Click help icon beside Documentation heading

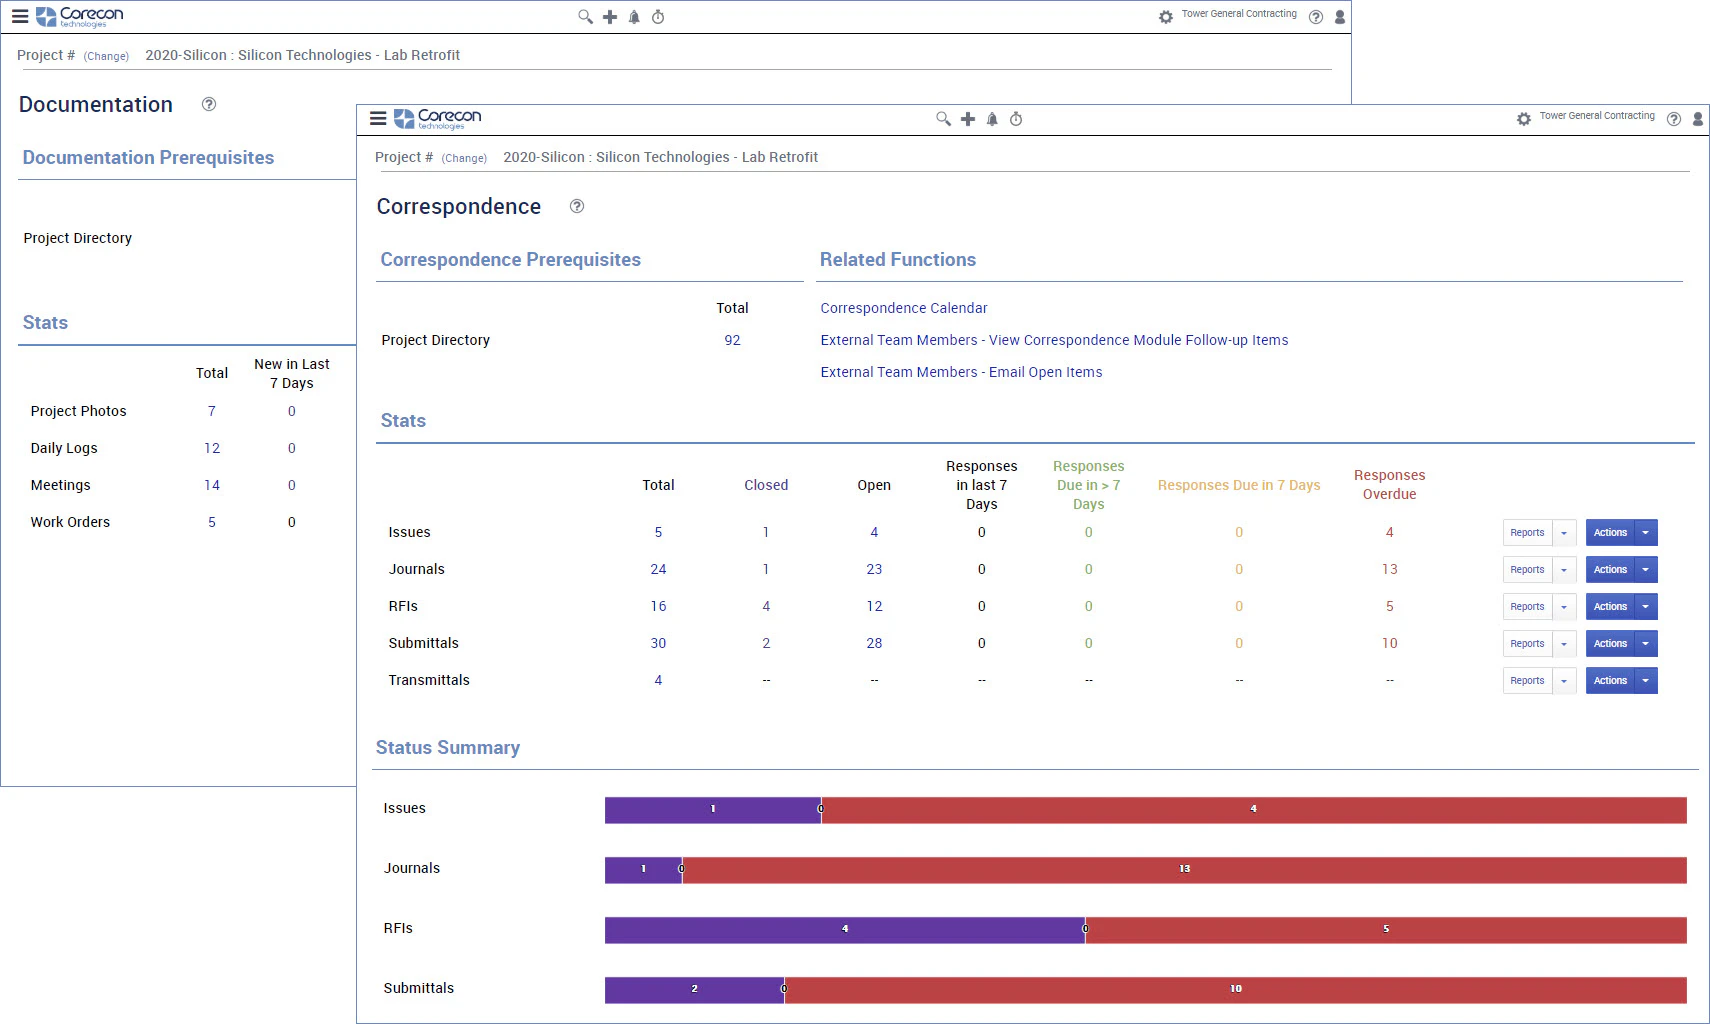pos(209,104)
